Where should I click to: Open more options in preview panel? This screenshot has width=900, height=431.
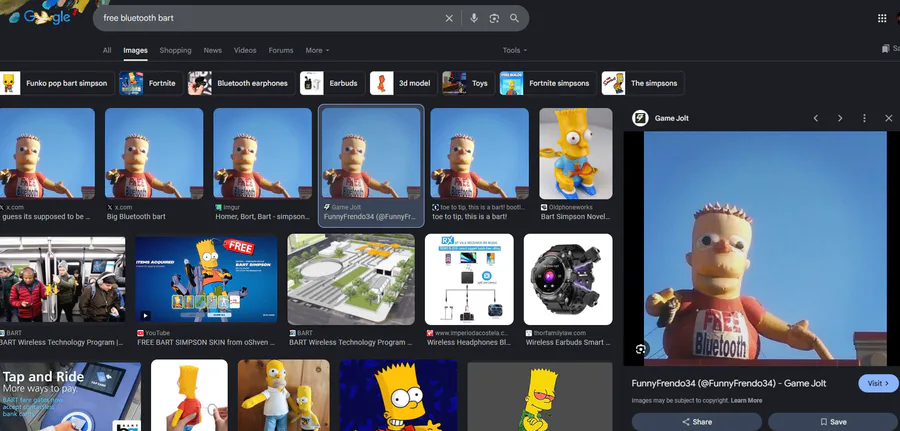tap(864, 118)
